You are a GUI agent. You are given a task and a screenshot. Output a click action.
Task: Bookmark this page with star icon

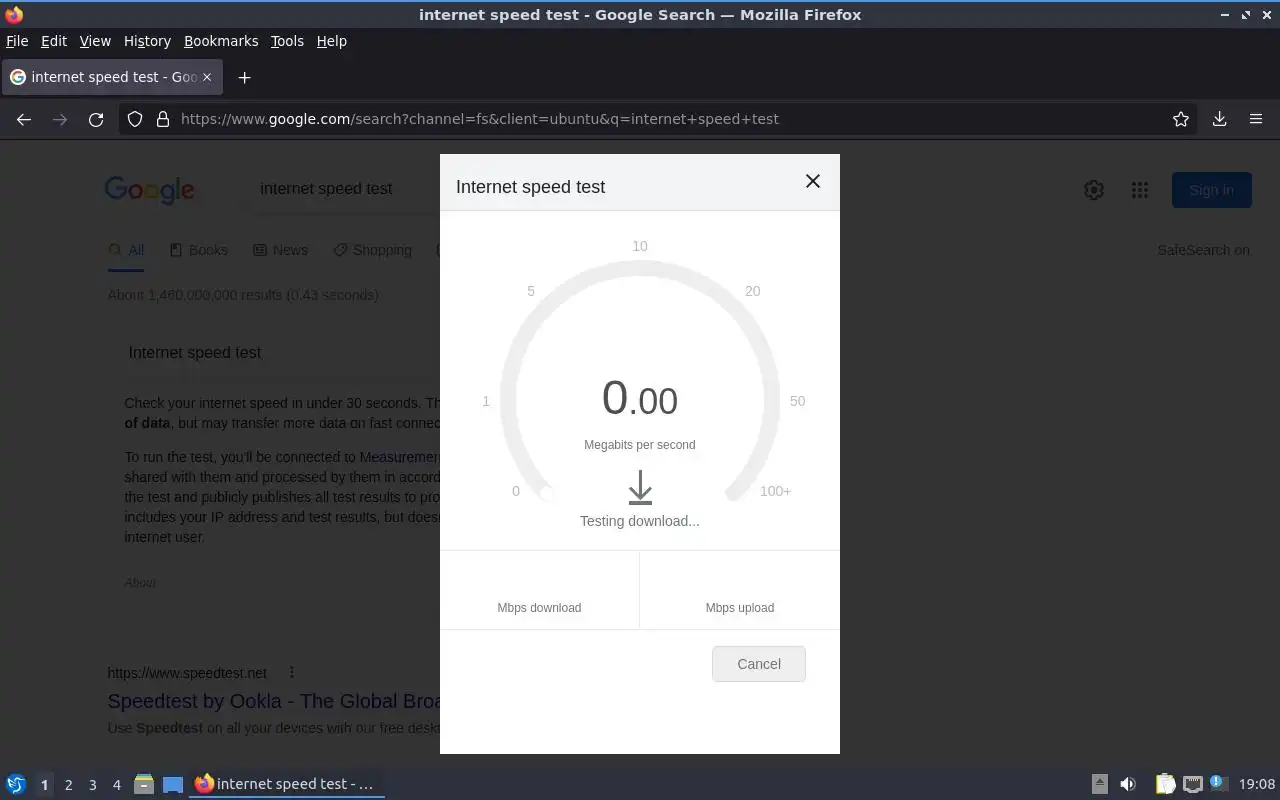pos(1181,119)
